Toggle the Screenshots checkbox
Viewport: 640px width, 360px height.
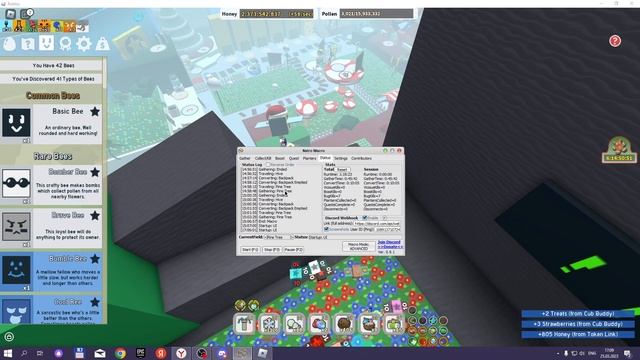pos(326,229)
